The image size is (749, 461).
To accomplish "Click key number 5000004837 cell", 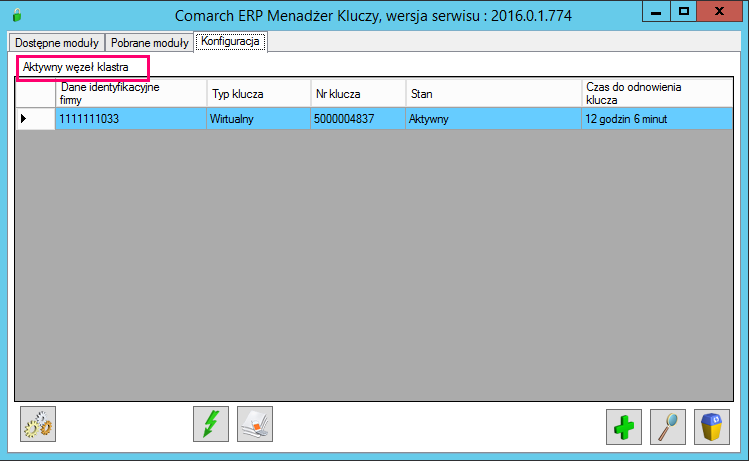I will pos(358,118).
